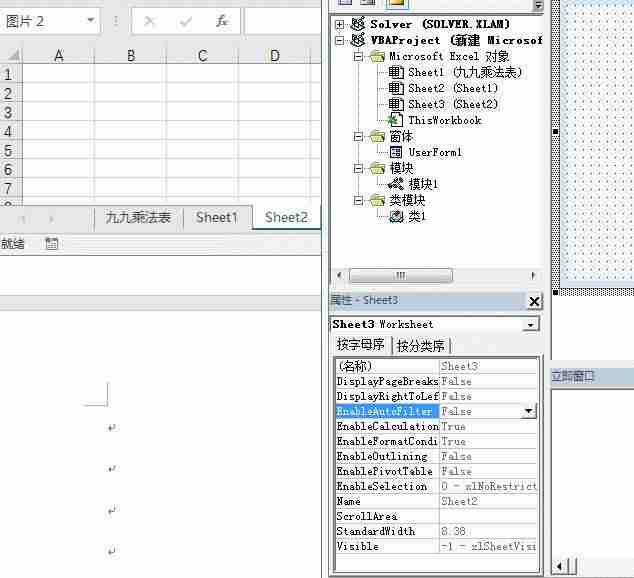Close the 属性 - Sheet3 properties panel
The height and width of the screenshot is (578, 634).
[x=534, y=301]
